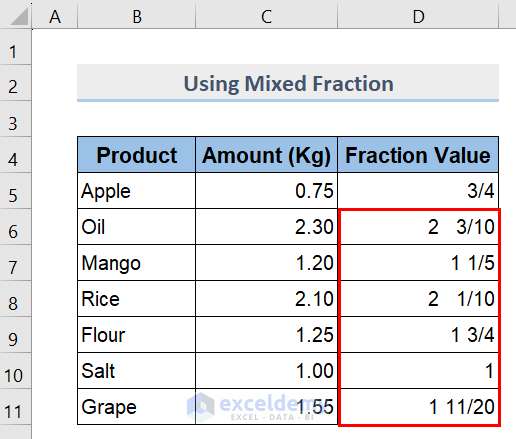The height and width of the screenshot is (439, 516).
Task: Select row 11 header
Action: [15, 407]
